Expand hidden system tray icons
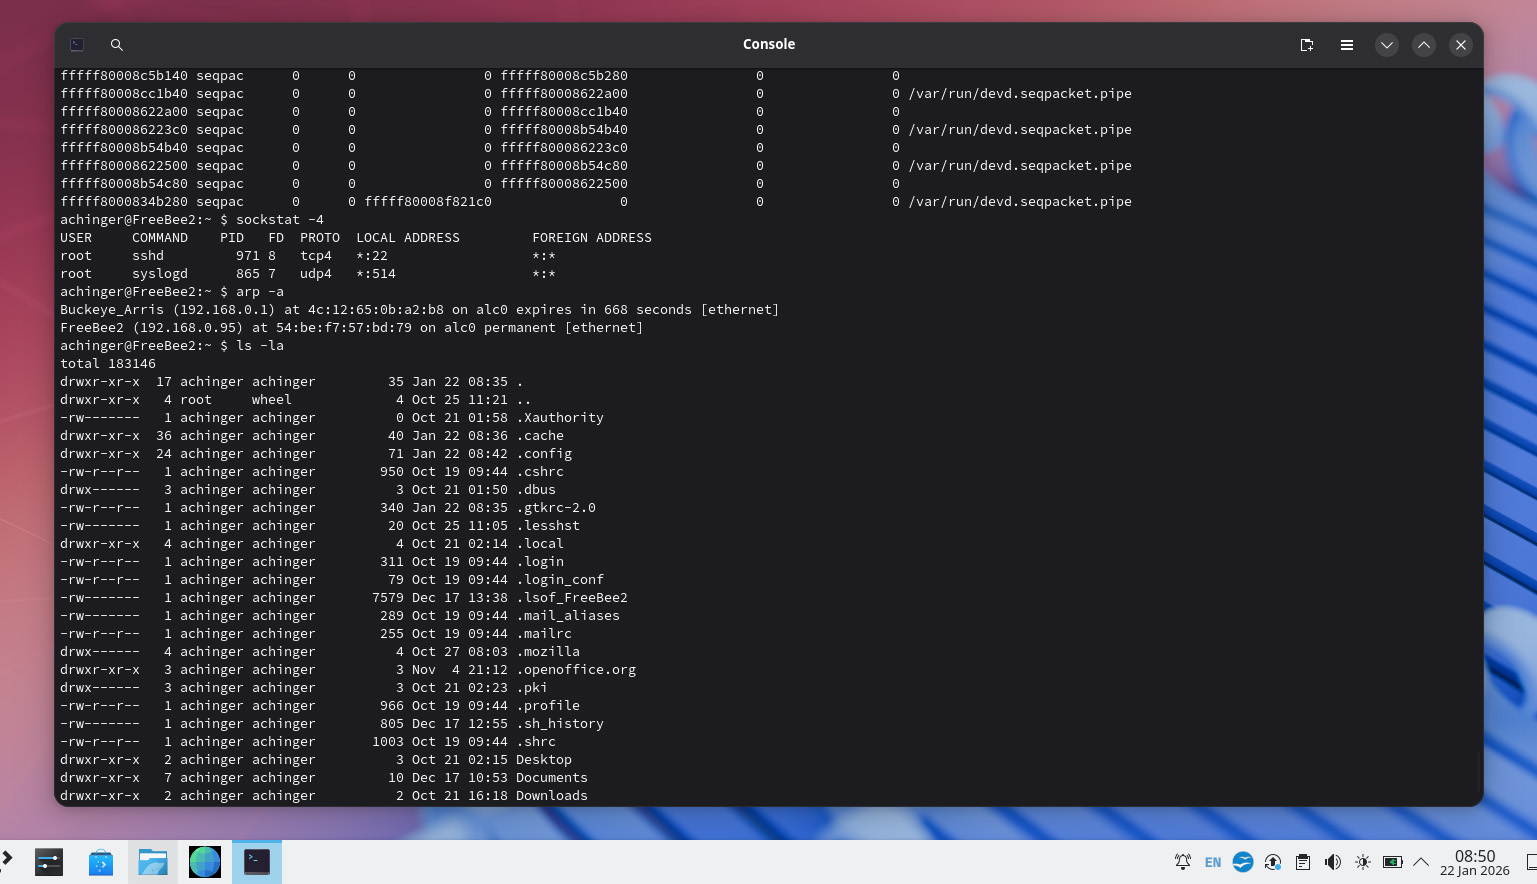Viewport: 1537px width, 884px height. pyautogui.click(x=1421, y=862)
